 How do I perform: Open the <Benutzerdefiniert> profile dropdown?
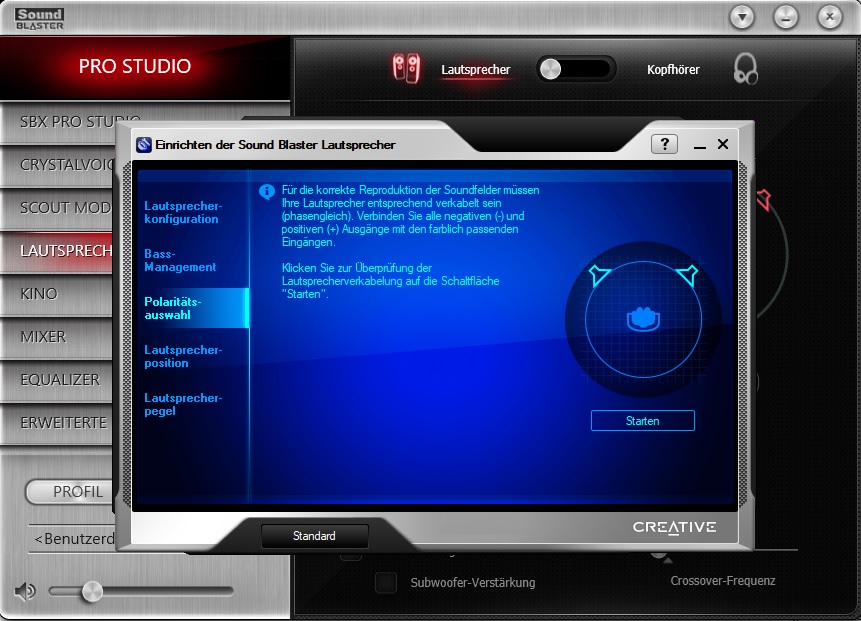pyautogui.click(x=72, y=539)
